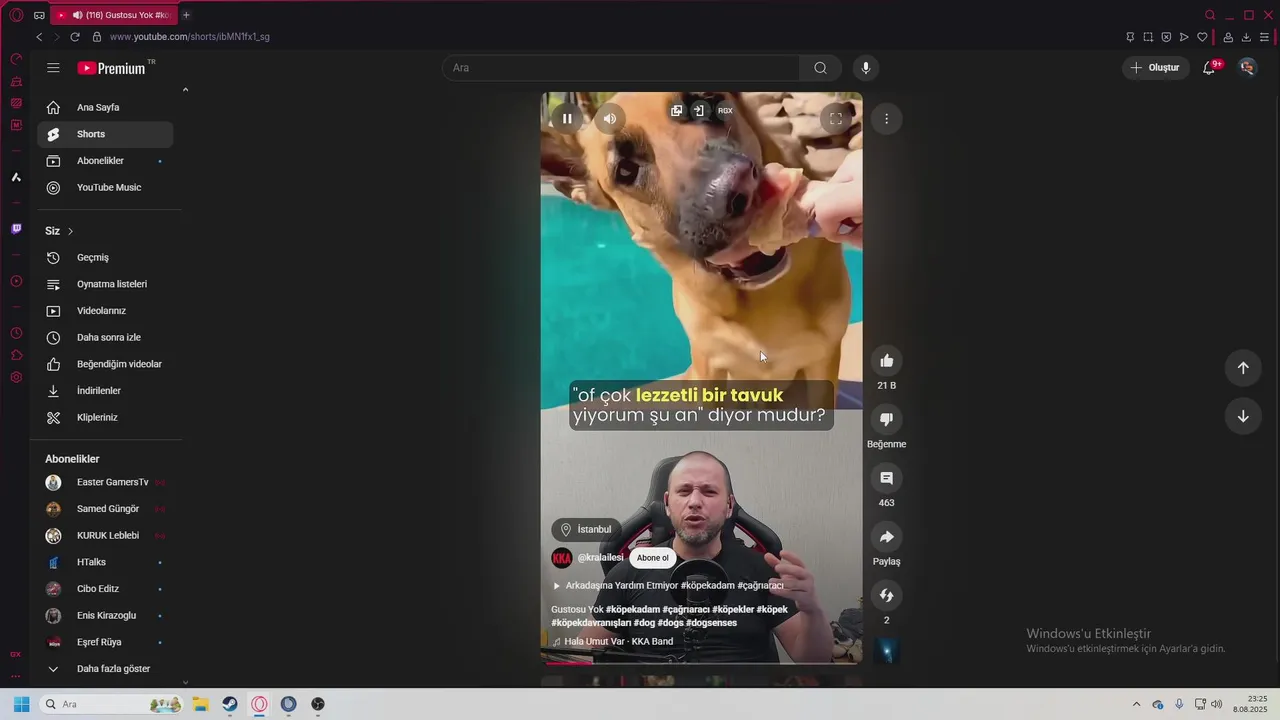Reload the page in Opera
Image resolution: width=1280 pixels, height=720 pixels.
(75, 37)
